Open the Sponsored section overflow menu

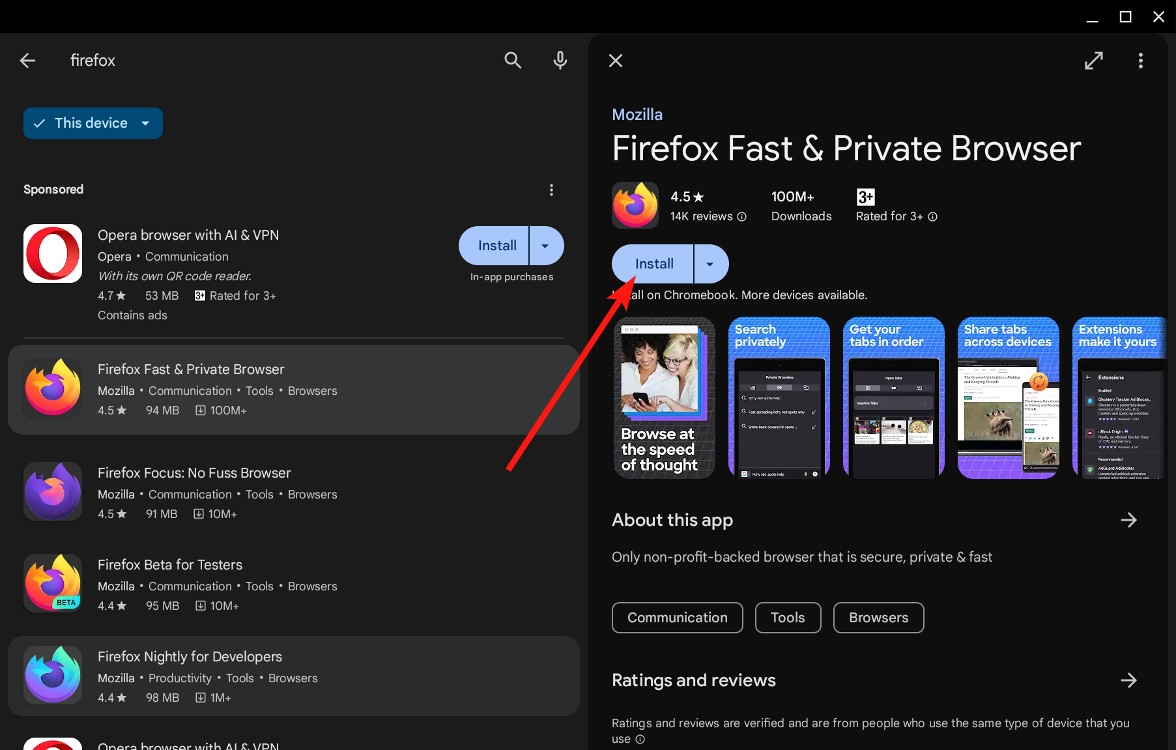pos(551,189)
